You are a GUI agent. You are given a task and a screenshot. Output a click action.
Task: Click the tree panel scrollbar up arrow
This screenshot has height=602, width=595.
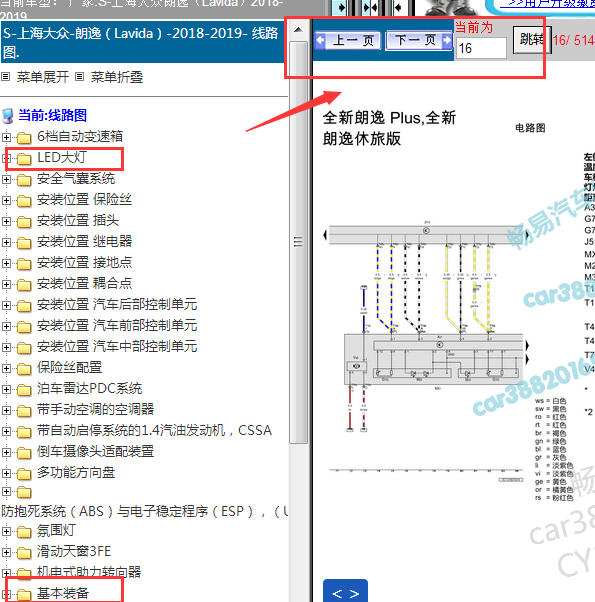[298, 30]
